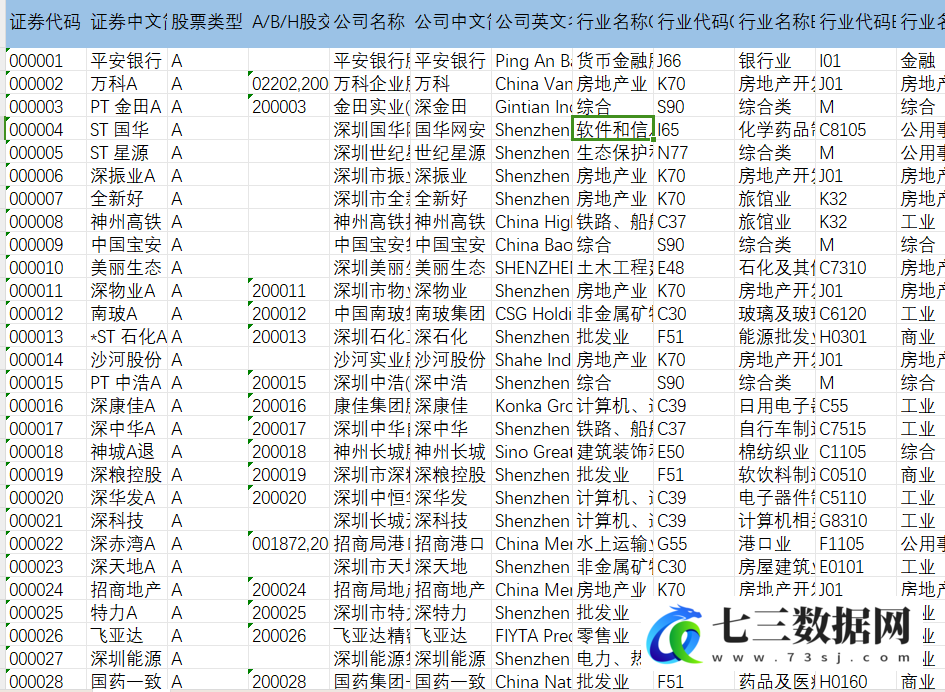
Task: Select the Sino Great English name cell
Action: pyautogui.click(x=532, y=451)
